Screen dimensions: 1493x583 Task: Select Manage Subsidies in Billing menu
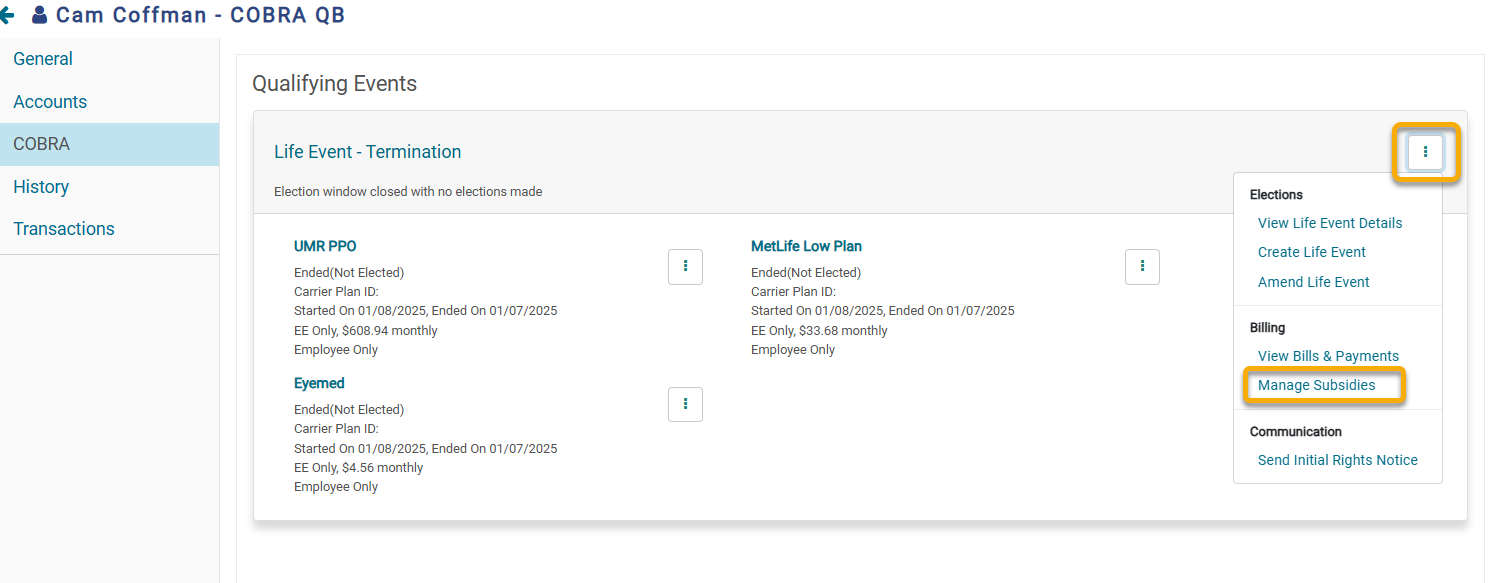pyautogui.click(x=1316, y=385)
